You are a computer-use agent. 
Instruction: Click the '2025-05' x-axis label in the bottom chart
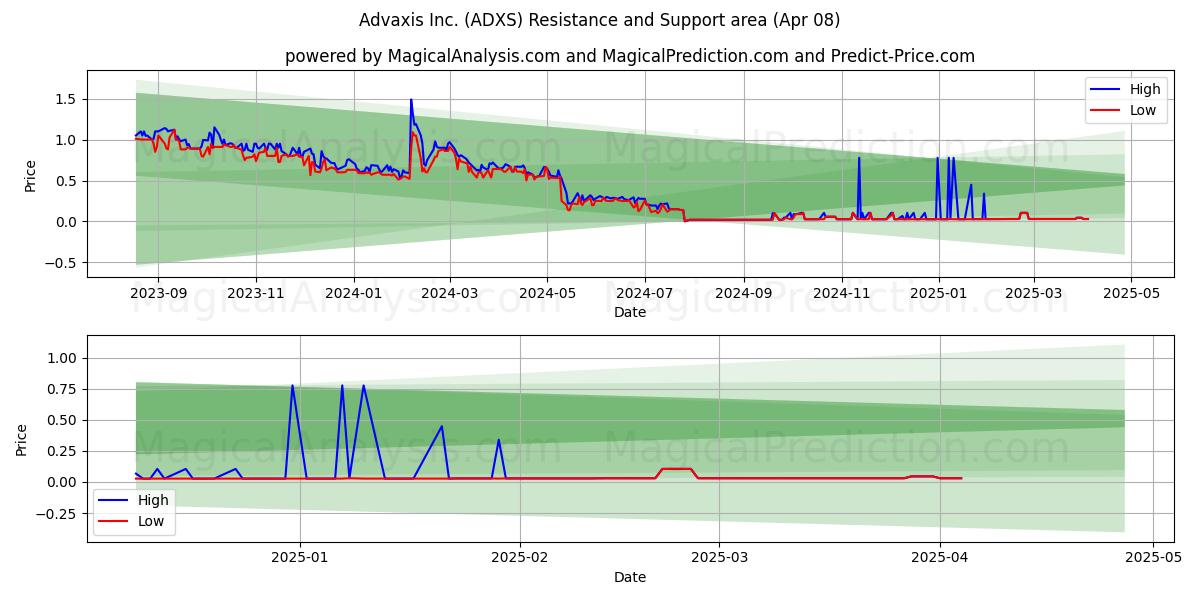click(1153, 557)
